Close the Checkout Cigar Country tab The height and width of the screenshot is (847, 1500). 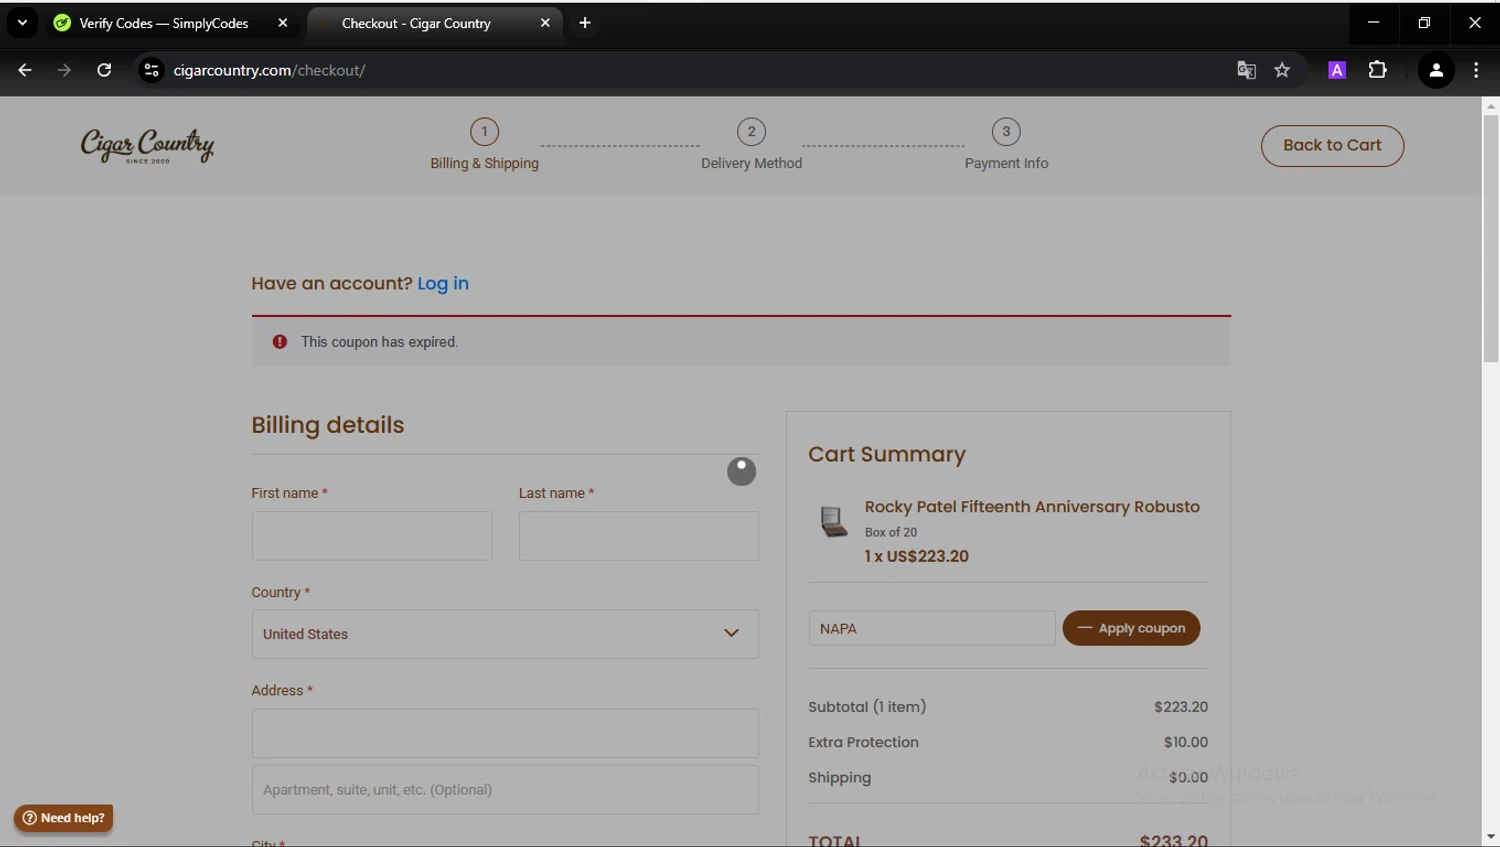(545, 23)
